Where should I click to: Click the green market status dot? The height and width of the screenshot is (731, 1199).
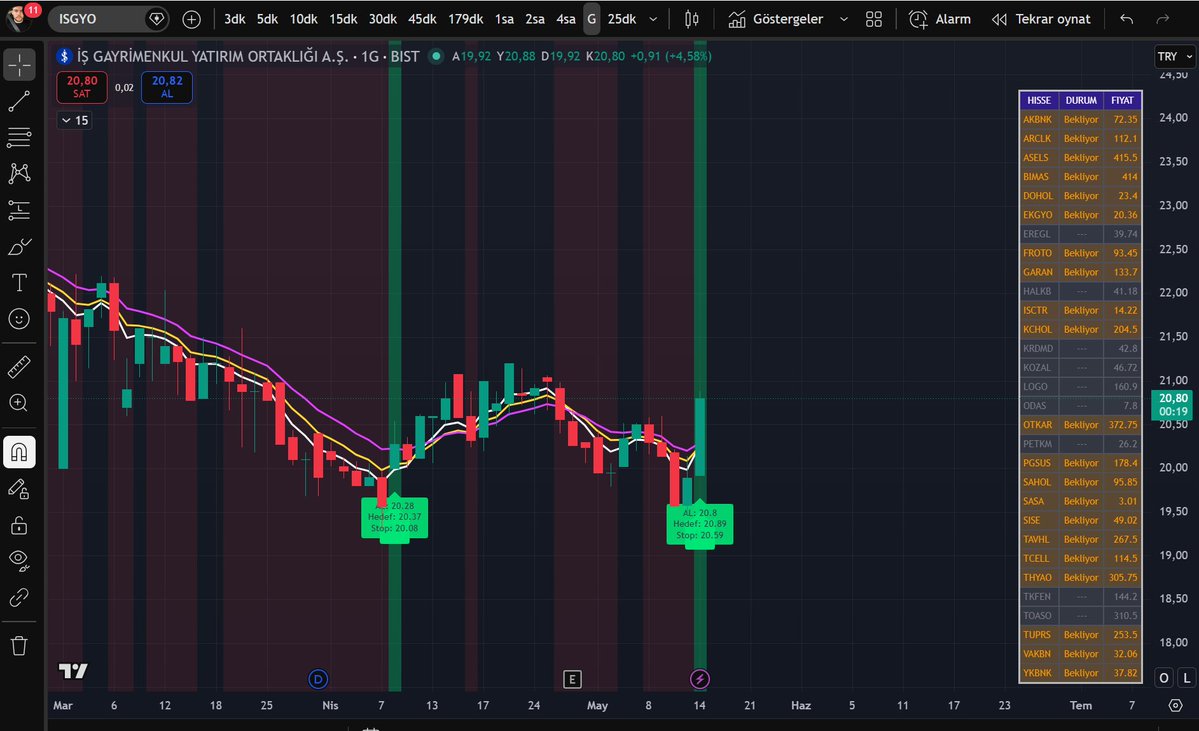tap(436, 56)
